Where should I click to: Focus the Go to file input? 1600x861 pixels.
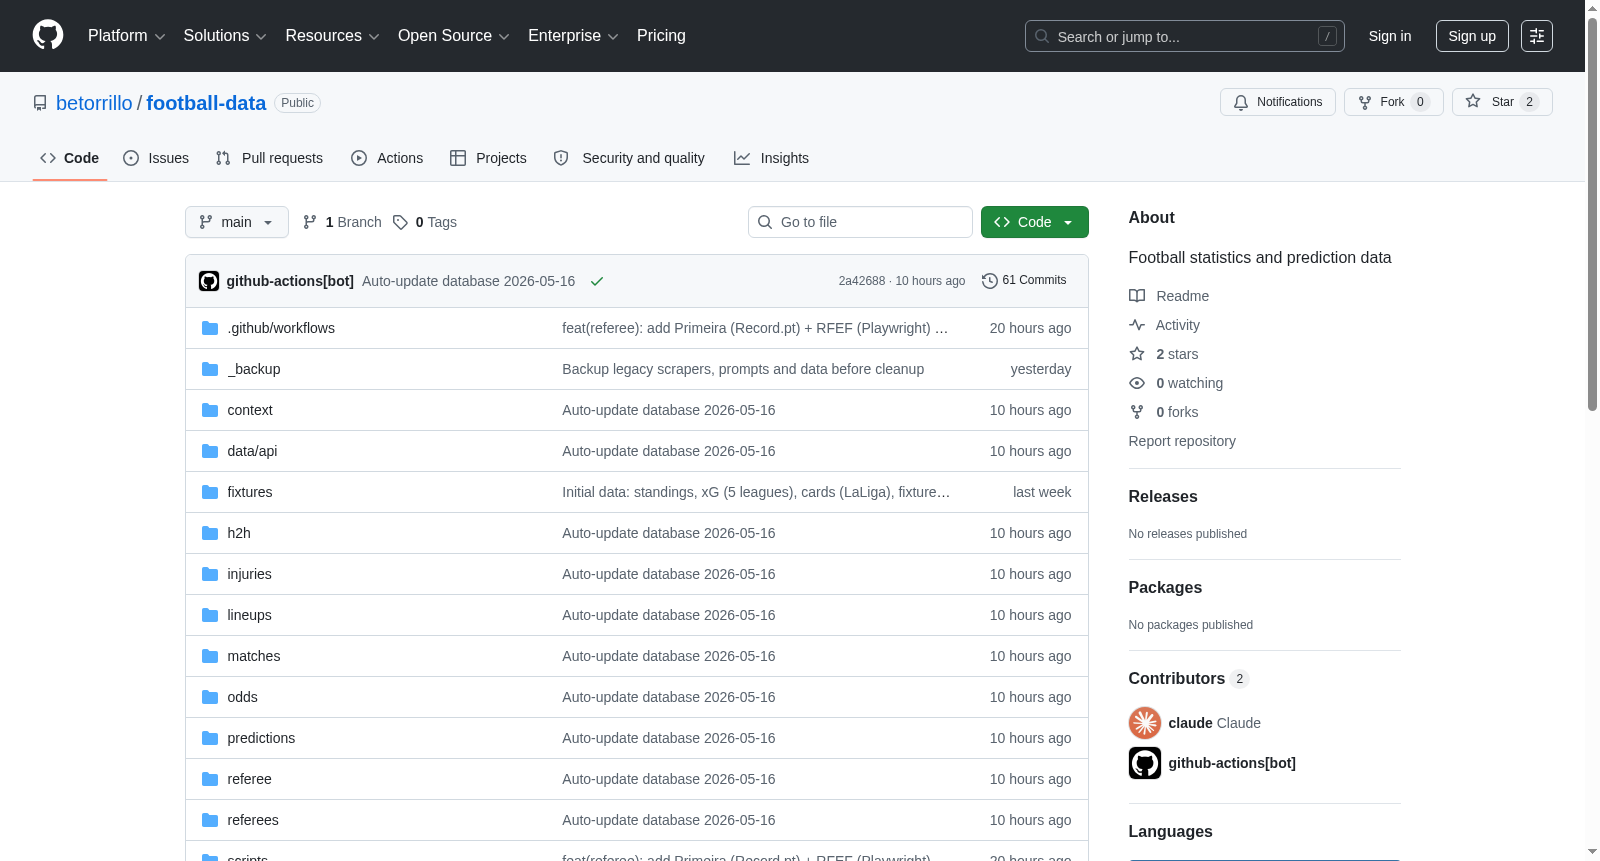pyautogui.click(x=860, y=222)
